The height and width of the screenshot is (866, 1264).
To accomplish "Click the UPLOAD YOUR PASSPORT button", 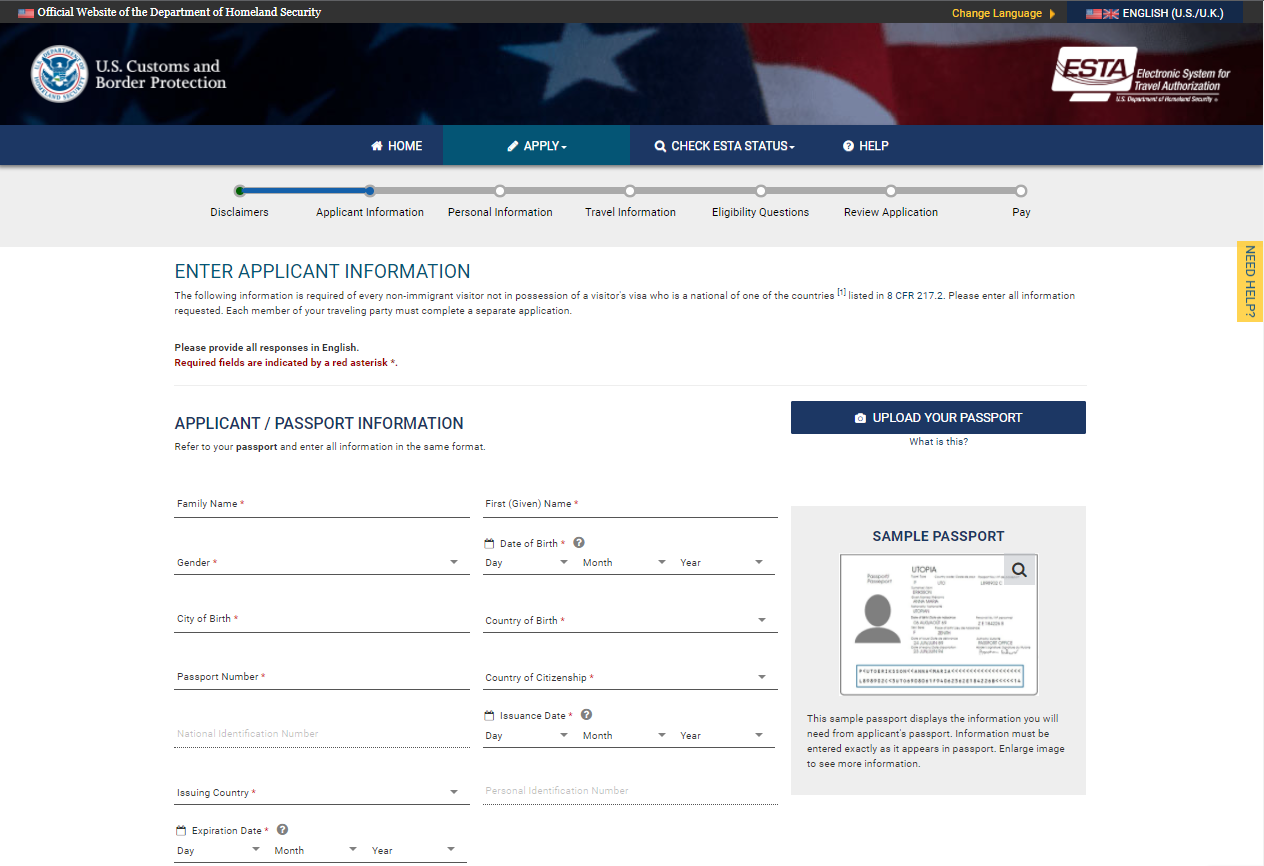I will click(937, 418).
